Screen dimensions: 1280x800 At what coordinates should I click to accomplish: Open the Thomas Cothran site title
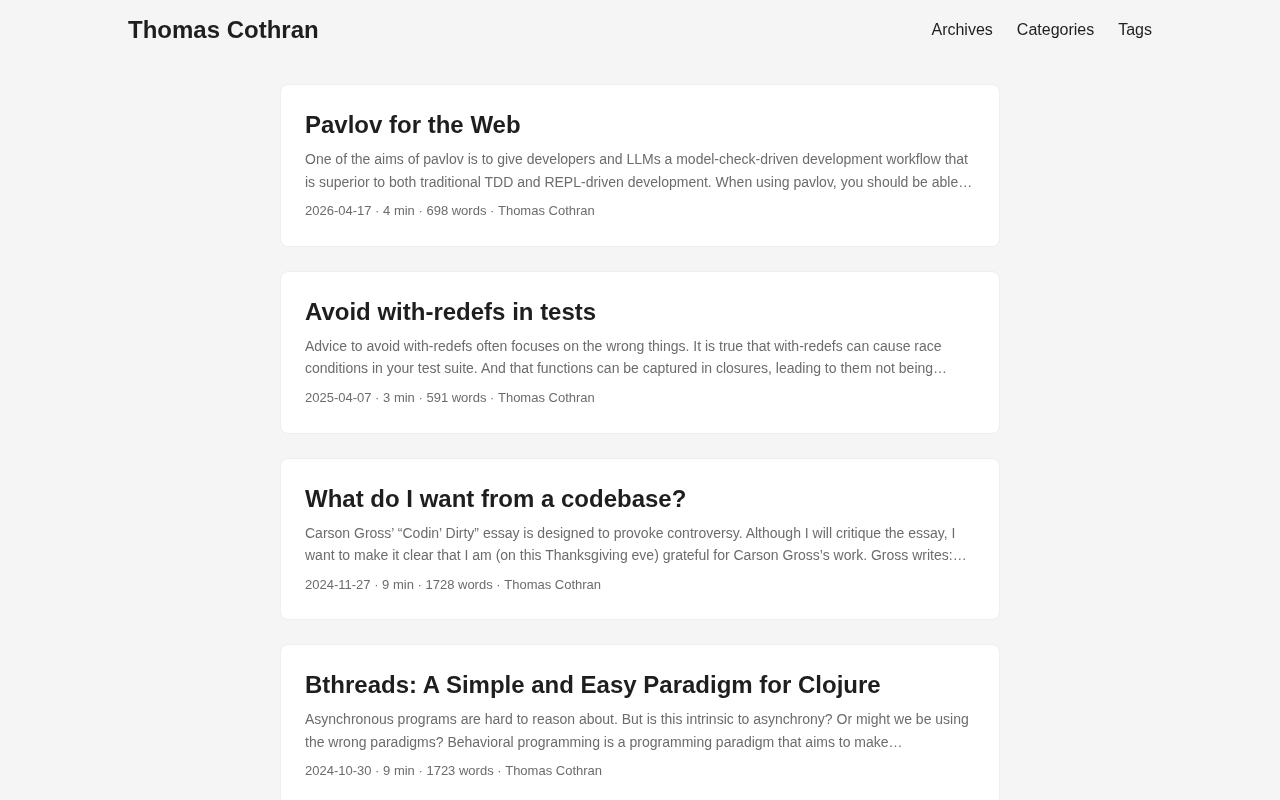pos(223,30)
